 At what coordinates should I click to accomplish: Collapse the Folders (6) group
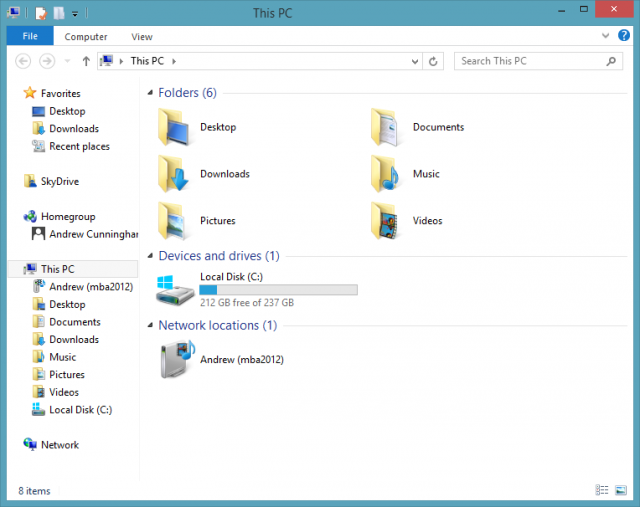(x=150, y=93)
